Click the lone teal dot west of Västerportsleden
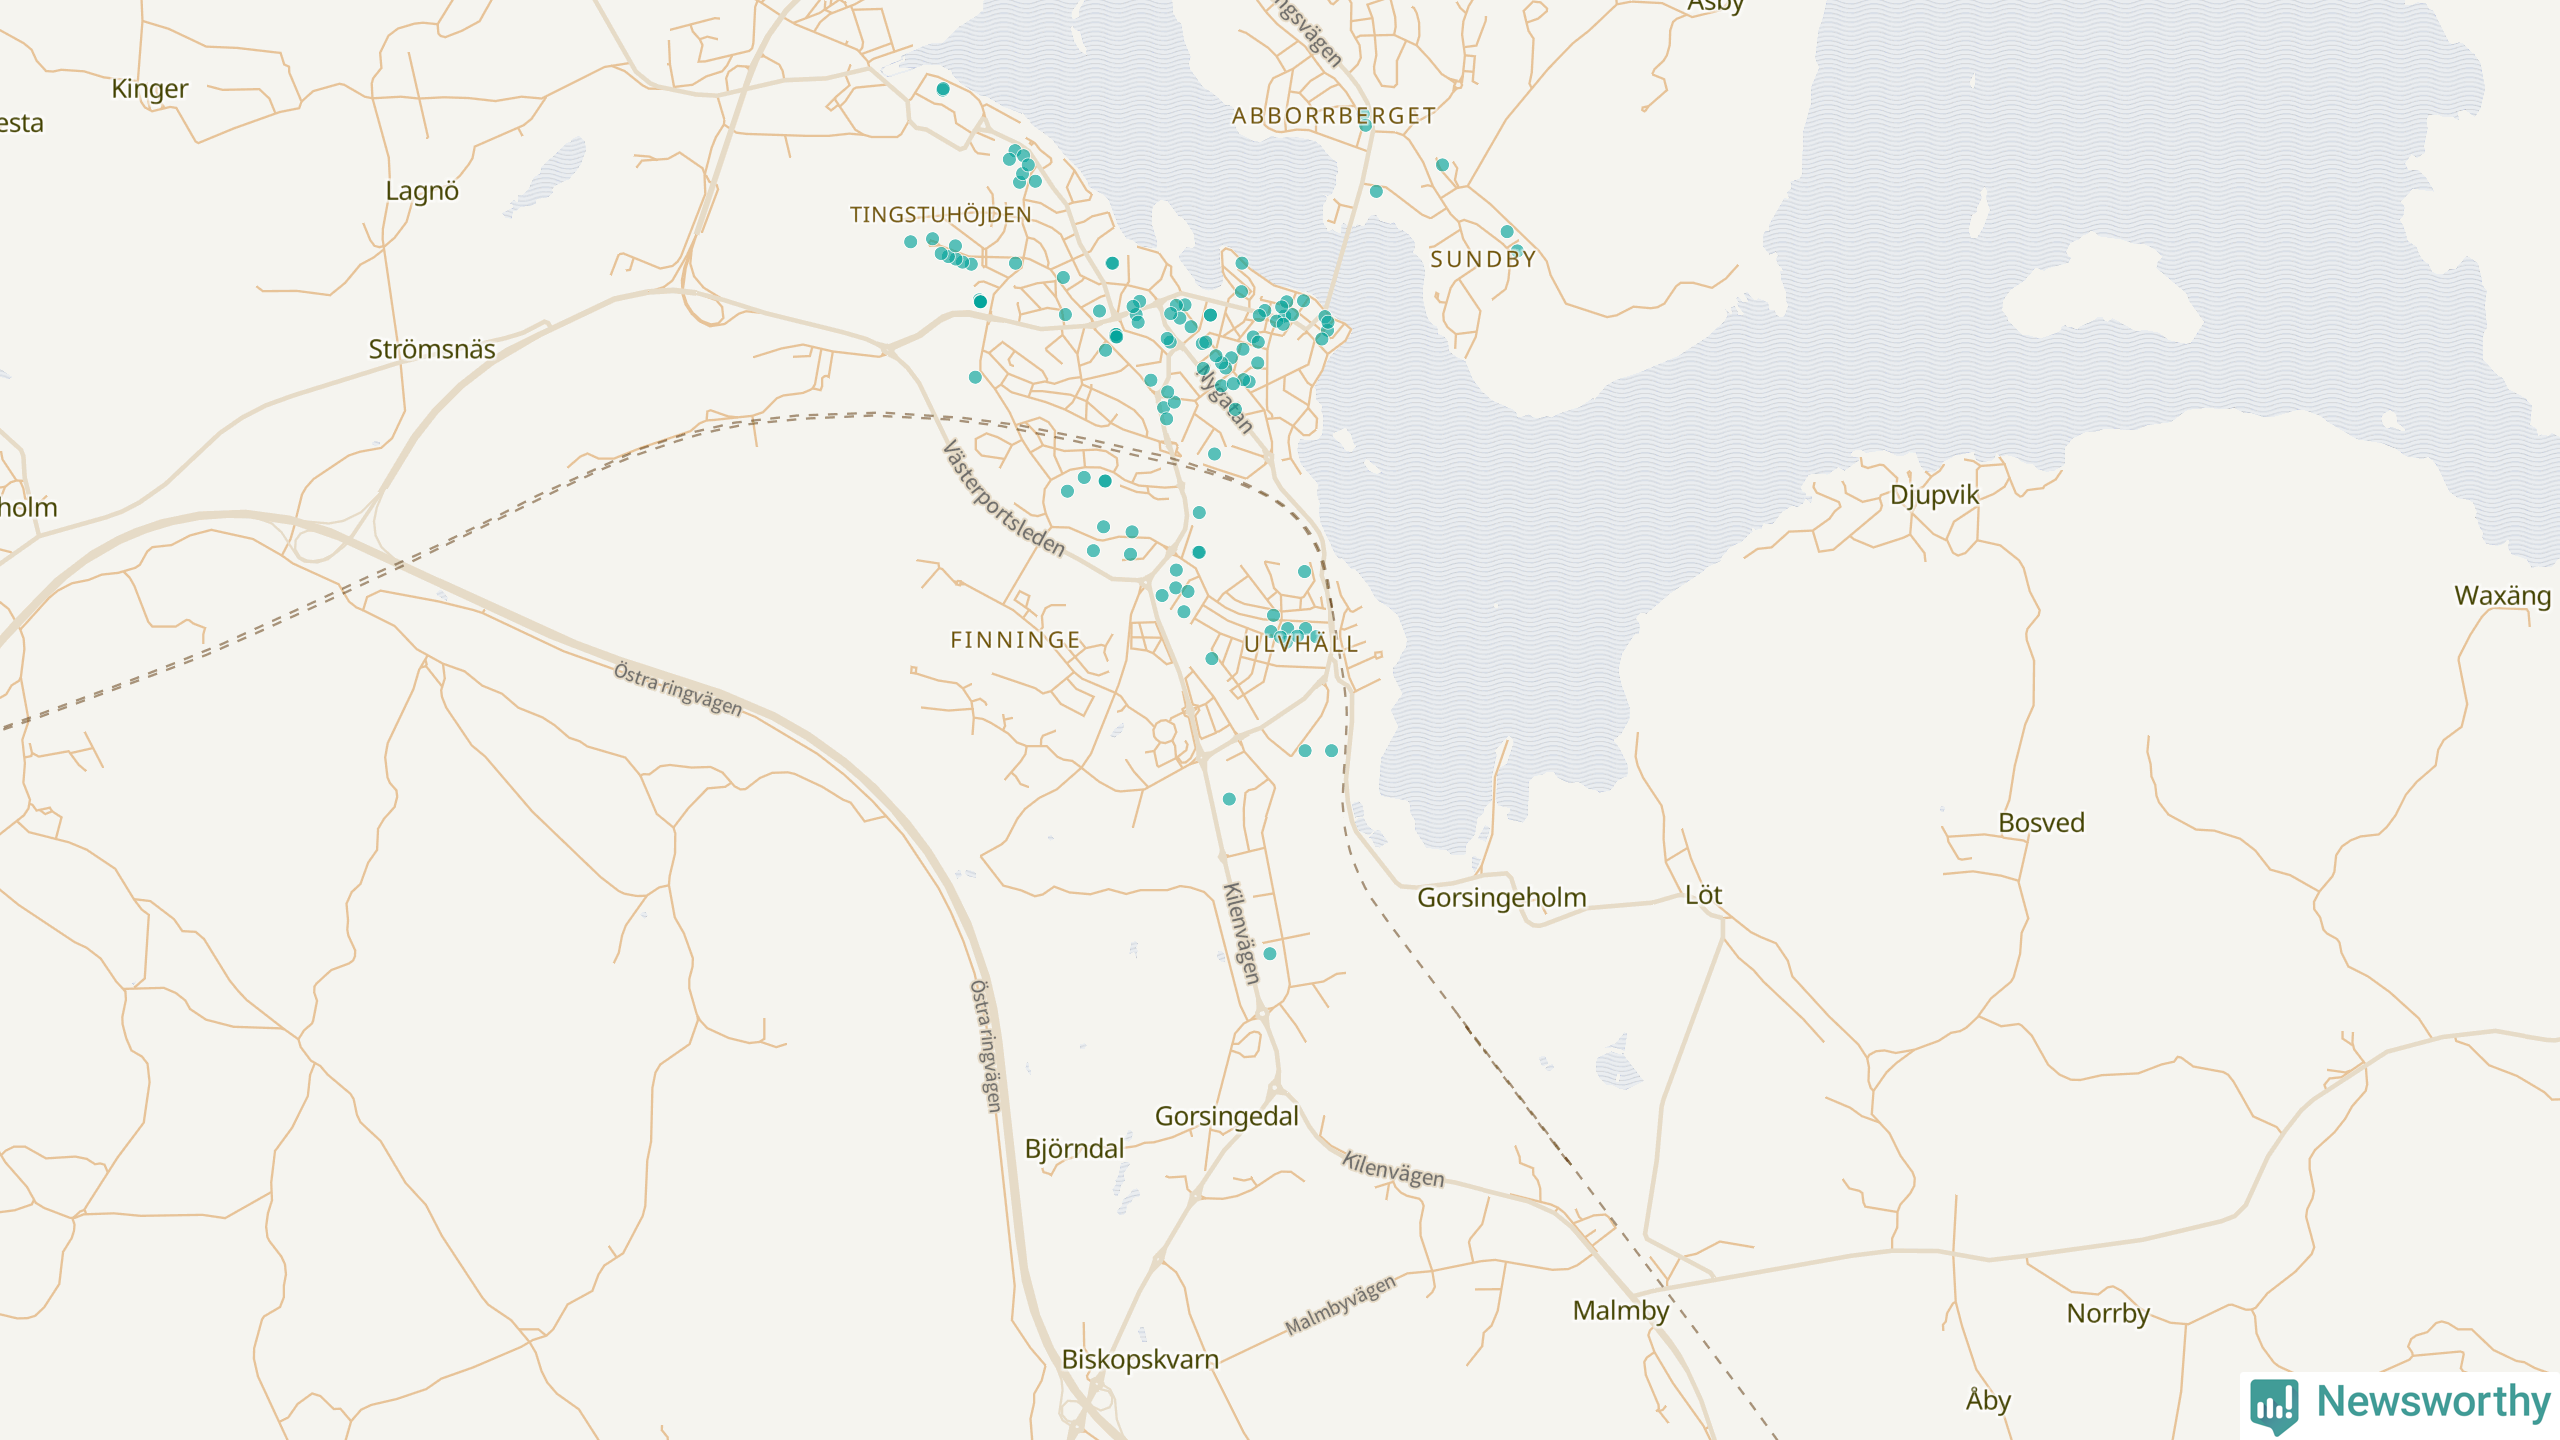Image resolution: width=2560 pixels, height=1440 pixels. 975,377
